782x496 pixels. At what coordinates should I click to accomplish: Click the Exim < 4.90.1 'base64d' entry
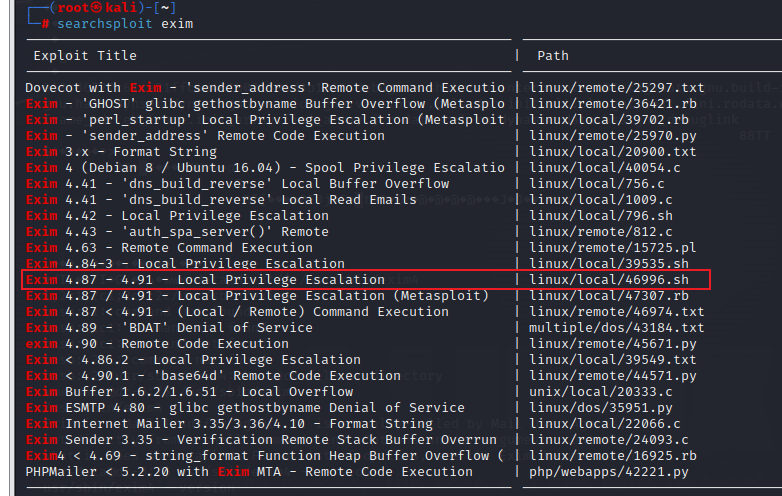pyautogui.click(x=199, y=376)
